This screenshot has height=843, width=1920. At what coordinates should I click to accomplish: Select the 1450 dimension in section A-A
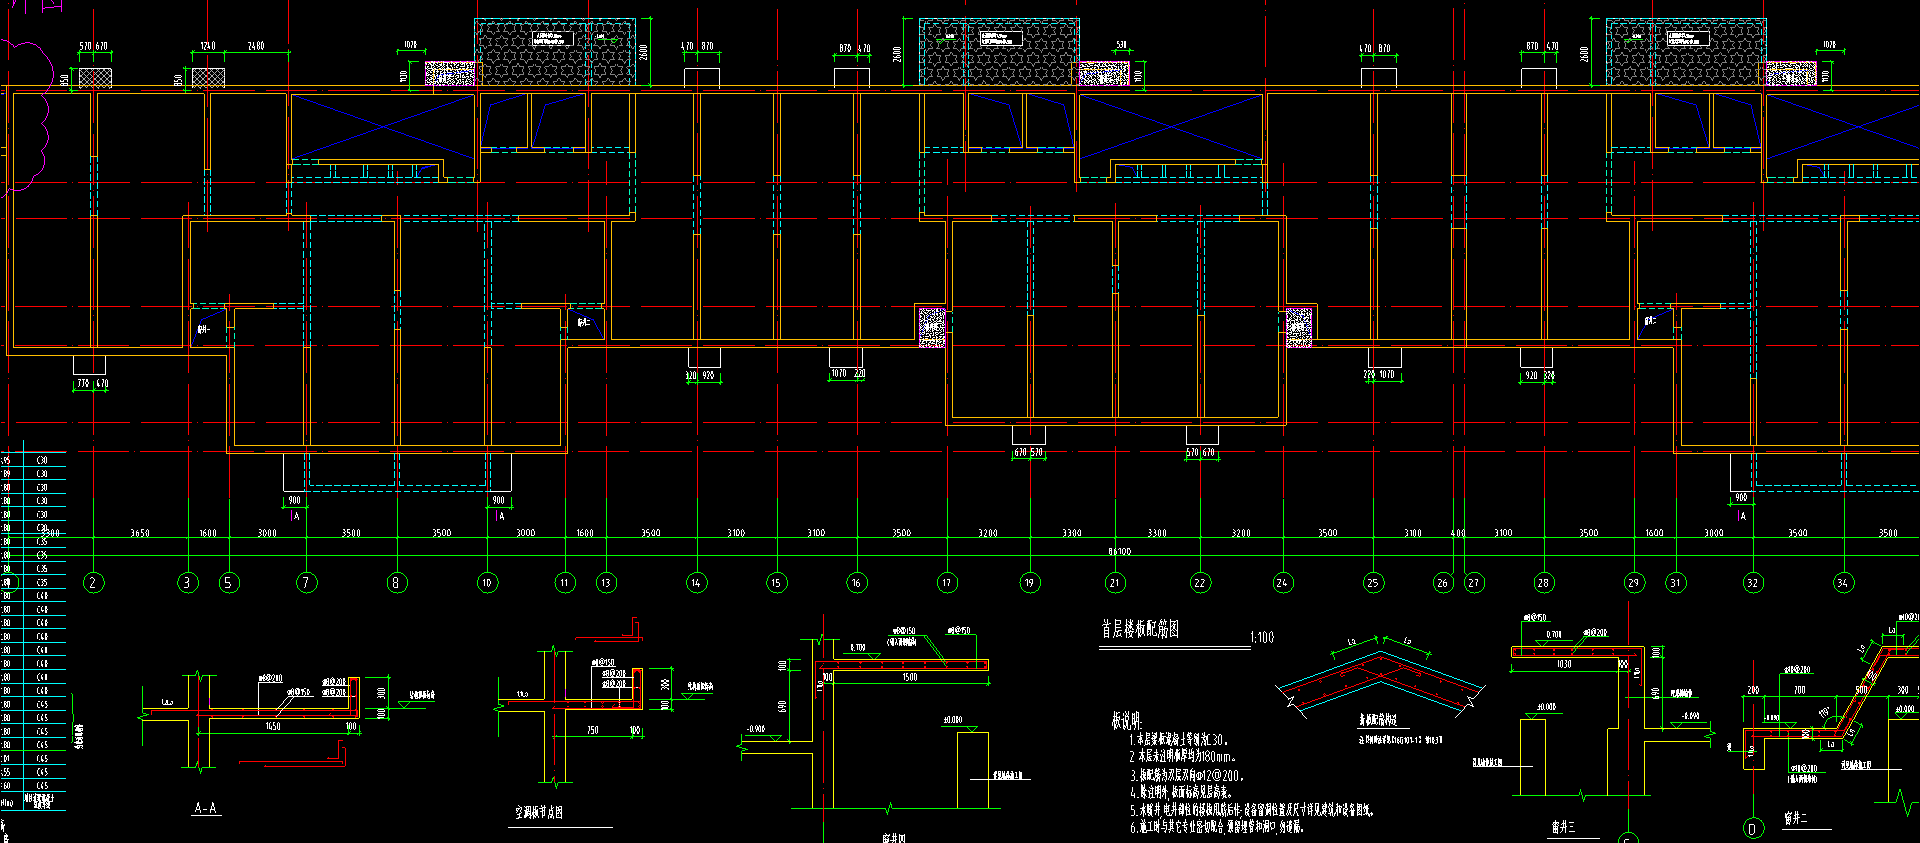[x=273, y=727]
